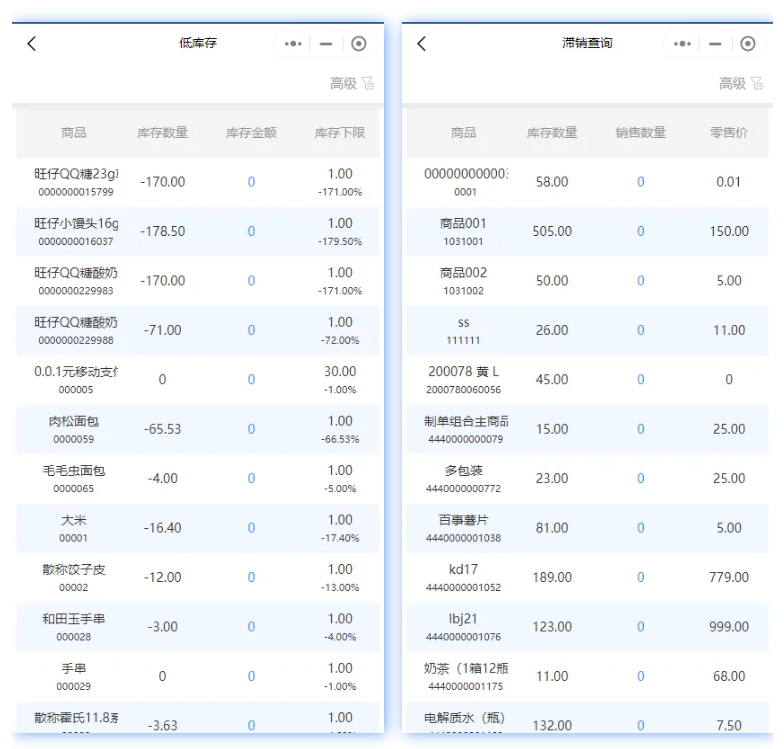784x749 pixels.
Task: Minimize the 滞销查询 mini program
Action: coord(715,44)
